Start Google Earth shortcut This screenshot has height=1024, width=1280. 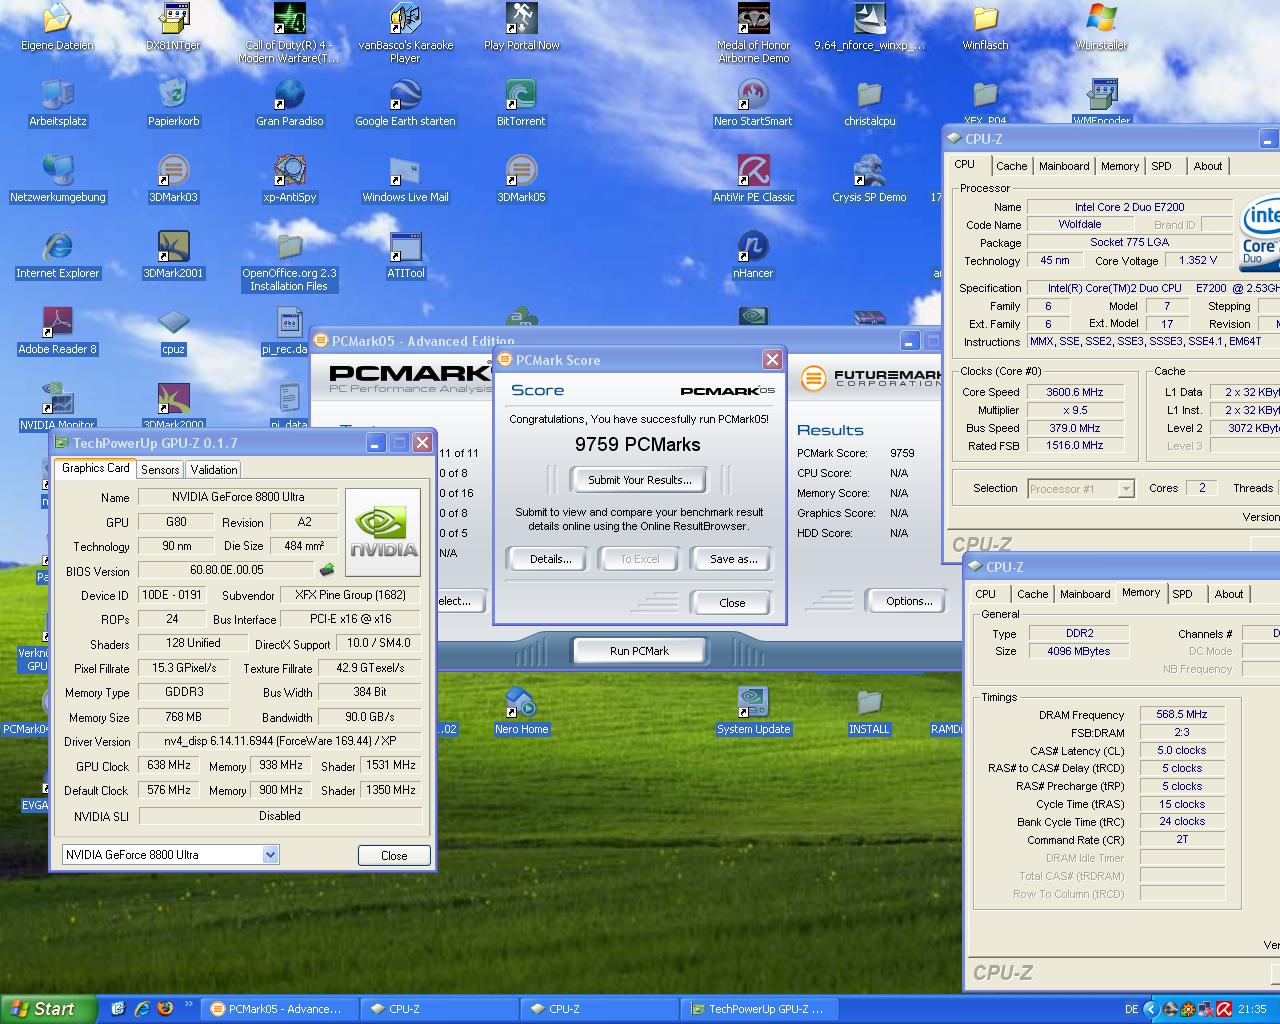pos(405,103)
